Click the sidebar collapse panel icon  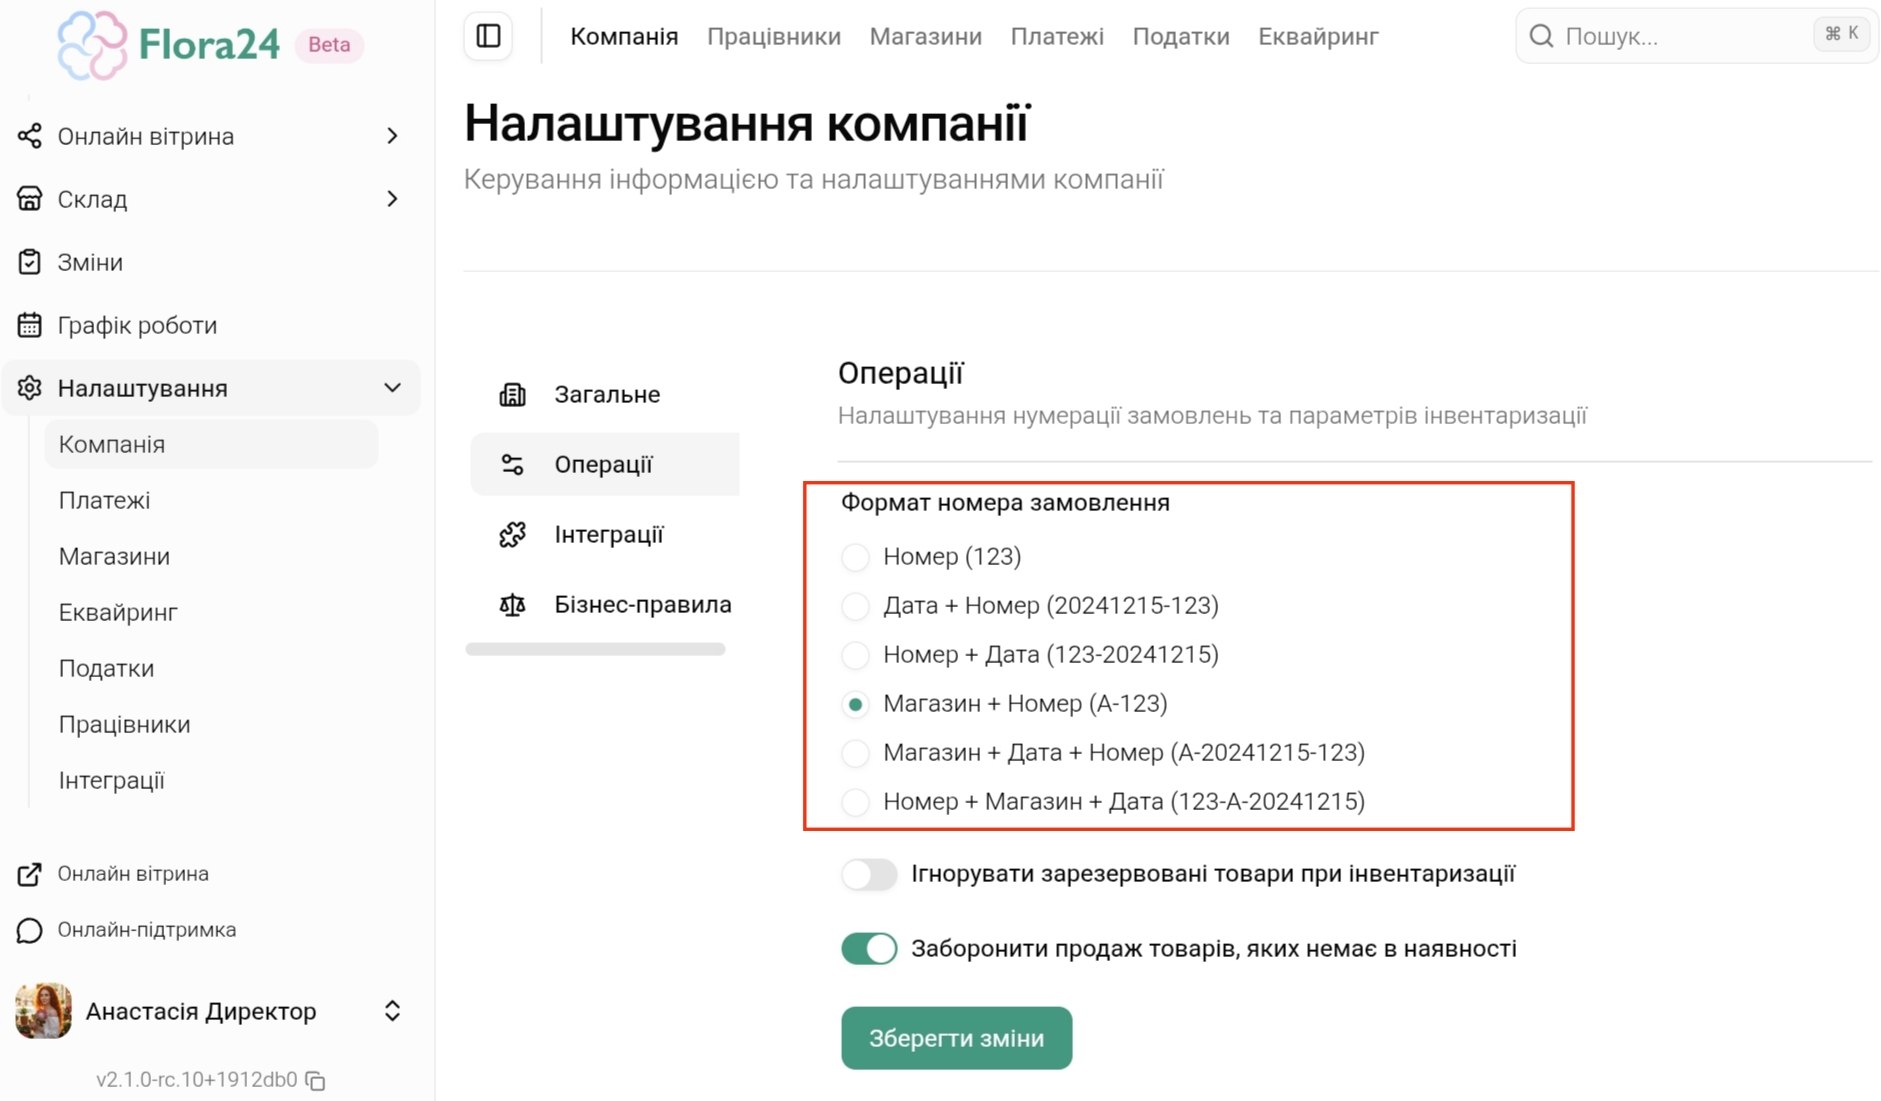(x=488, y=36)
